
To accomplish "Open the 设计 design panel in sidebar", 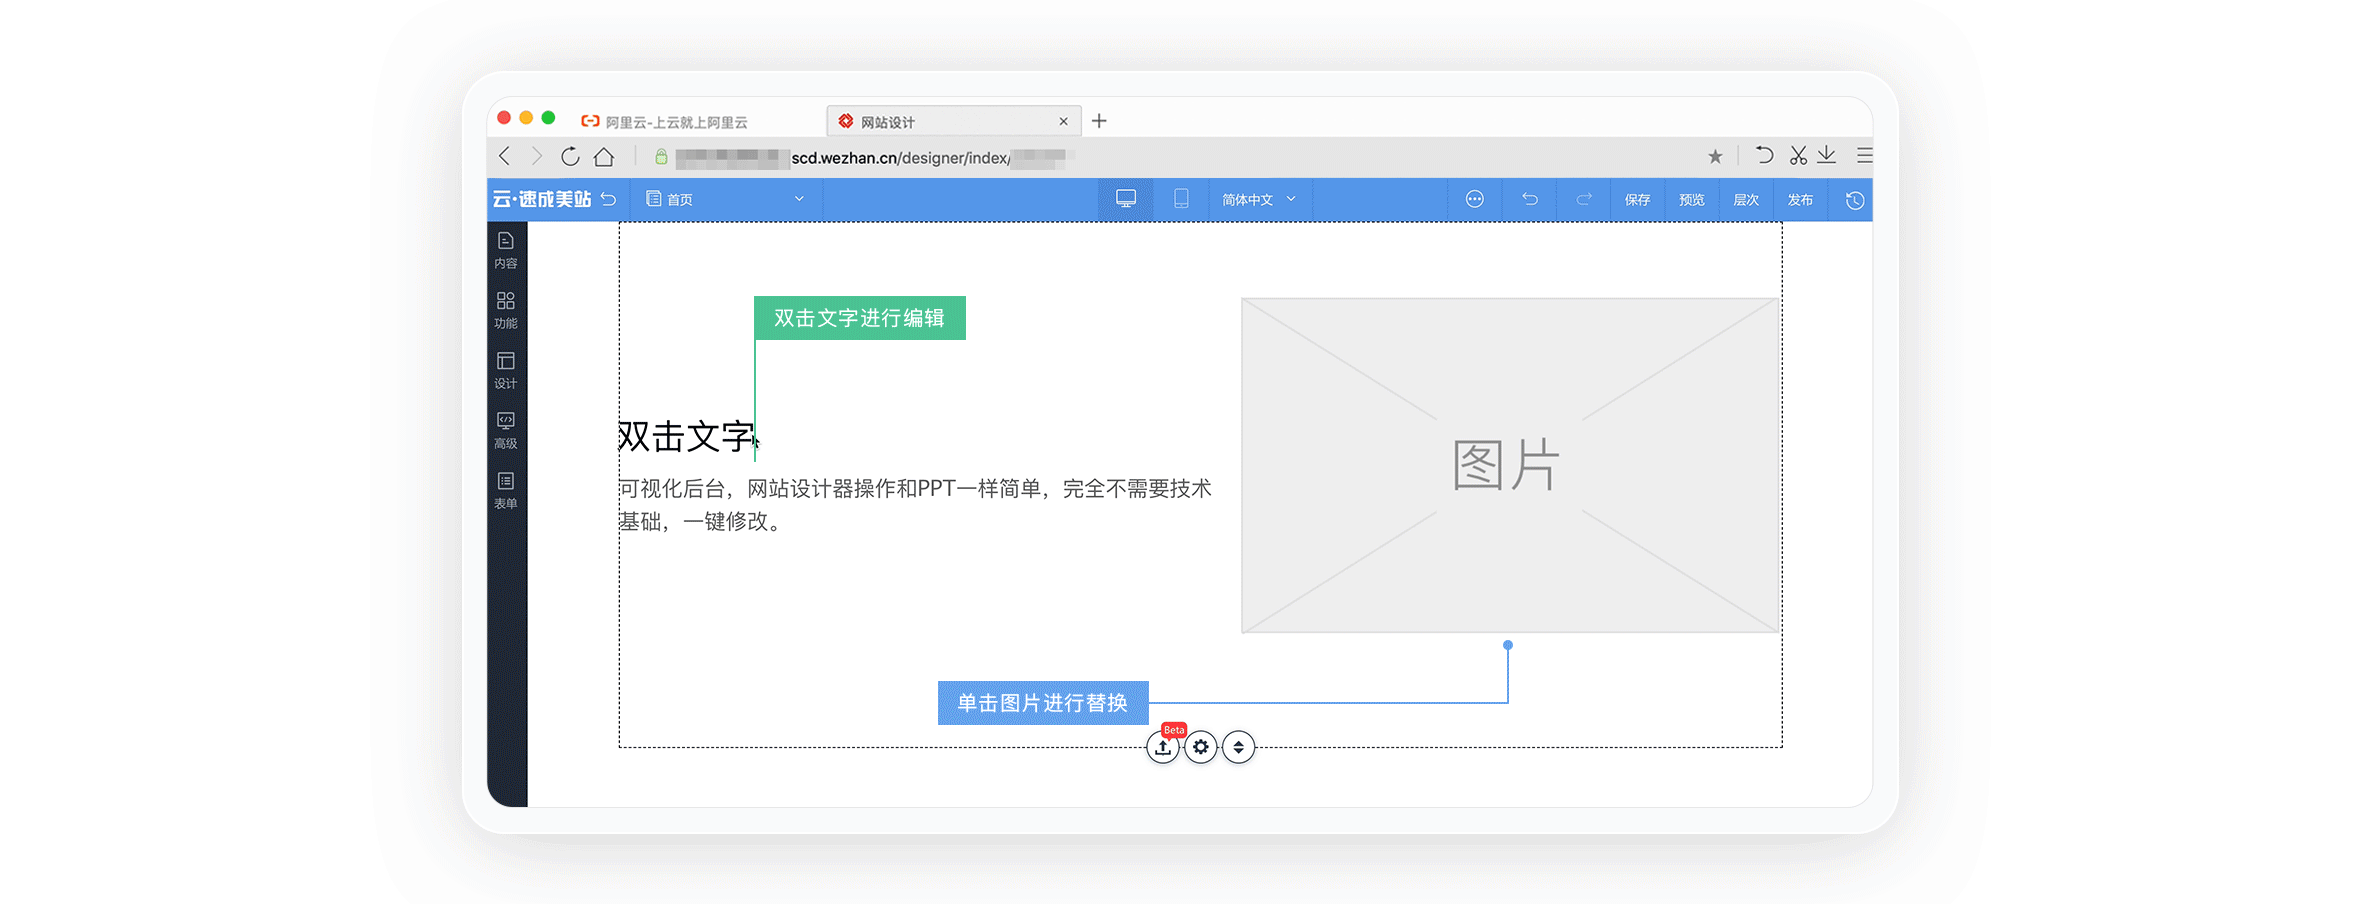I will coord(506,370).
